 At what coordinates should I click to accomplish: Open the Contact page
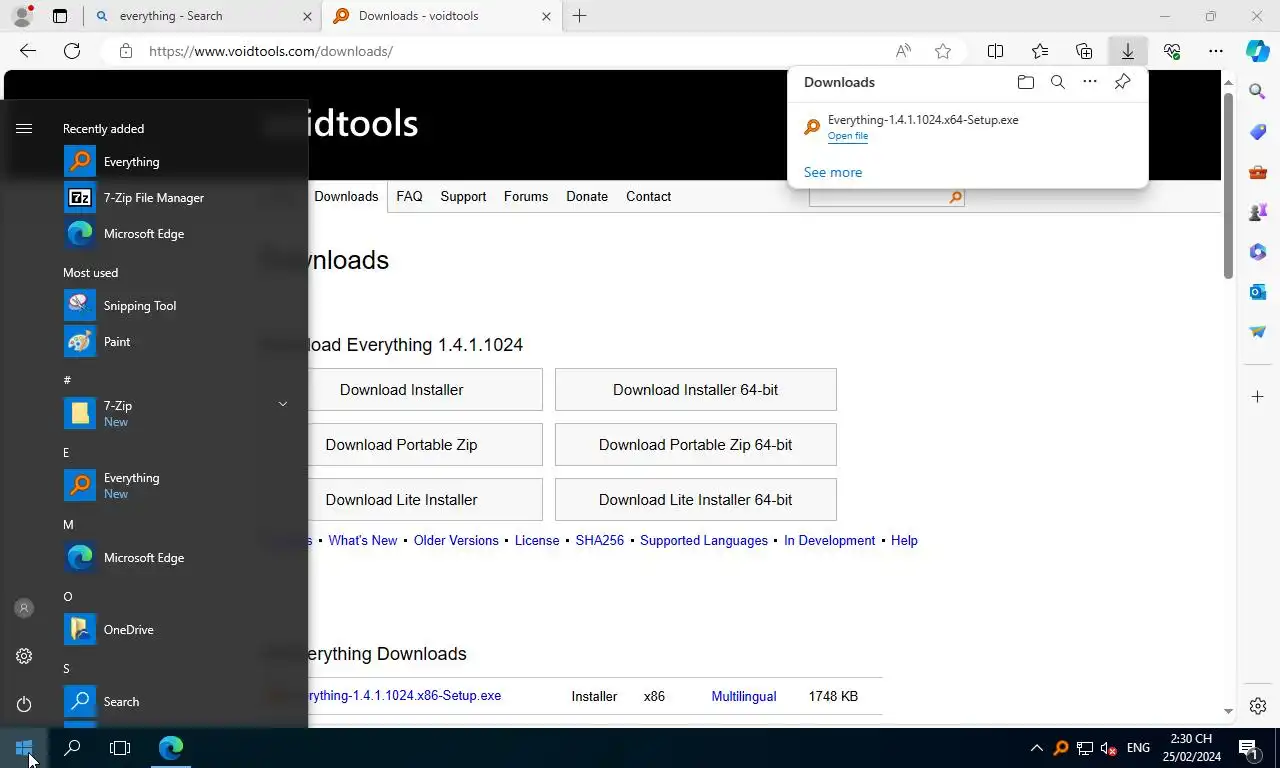click(648, 196)
